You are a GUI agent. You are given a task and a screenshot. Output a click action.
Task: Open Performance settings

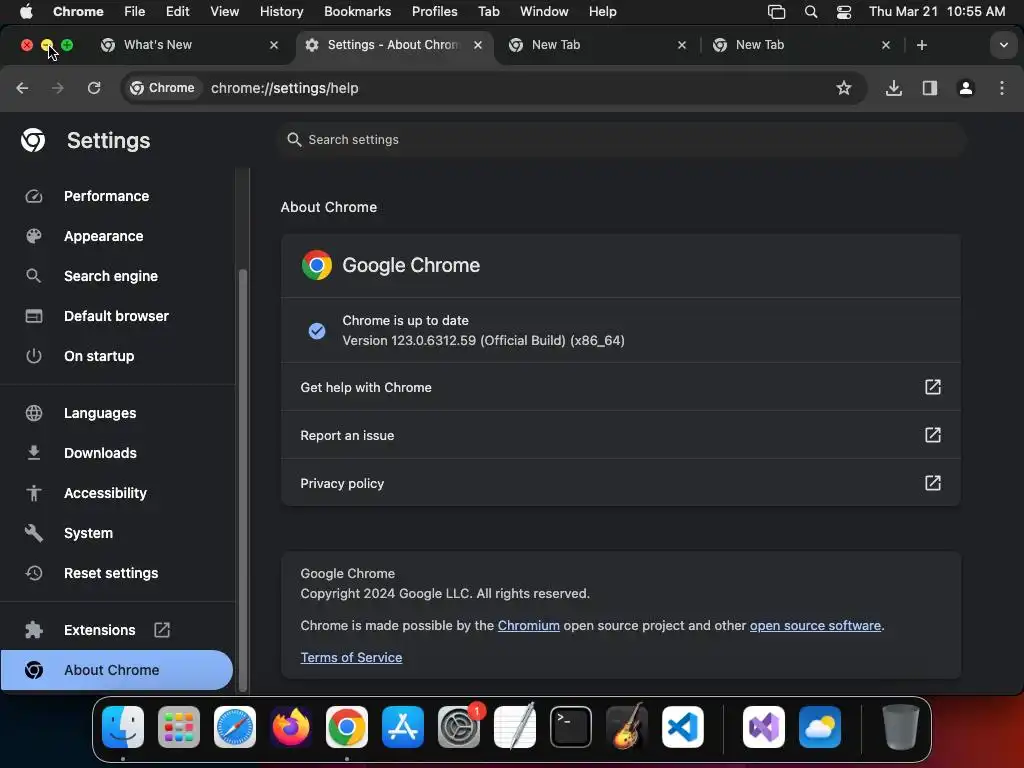point(106,196)
